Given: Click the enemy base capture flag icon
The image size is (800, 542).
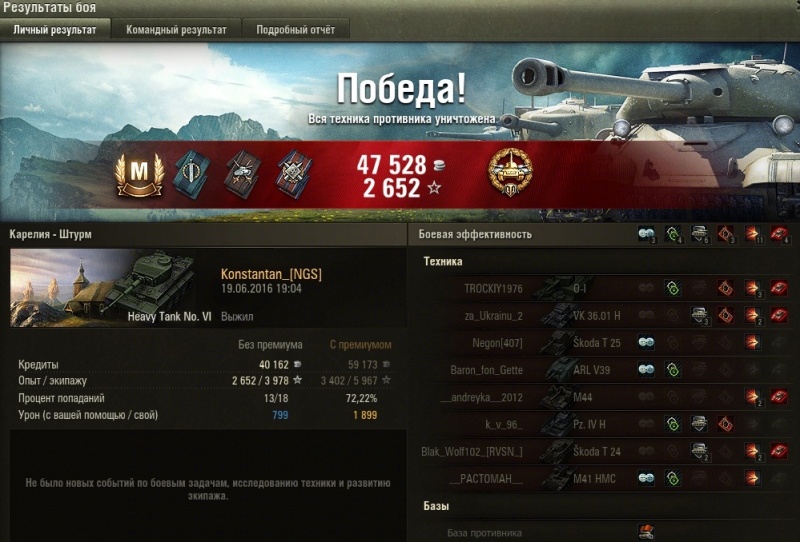Looking at the screenshot, I should pos(646,532).
